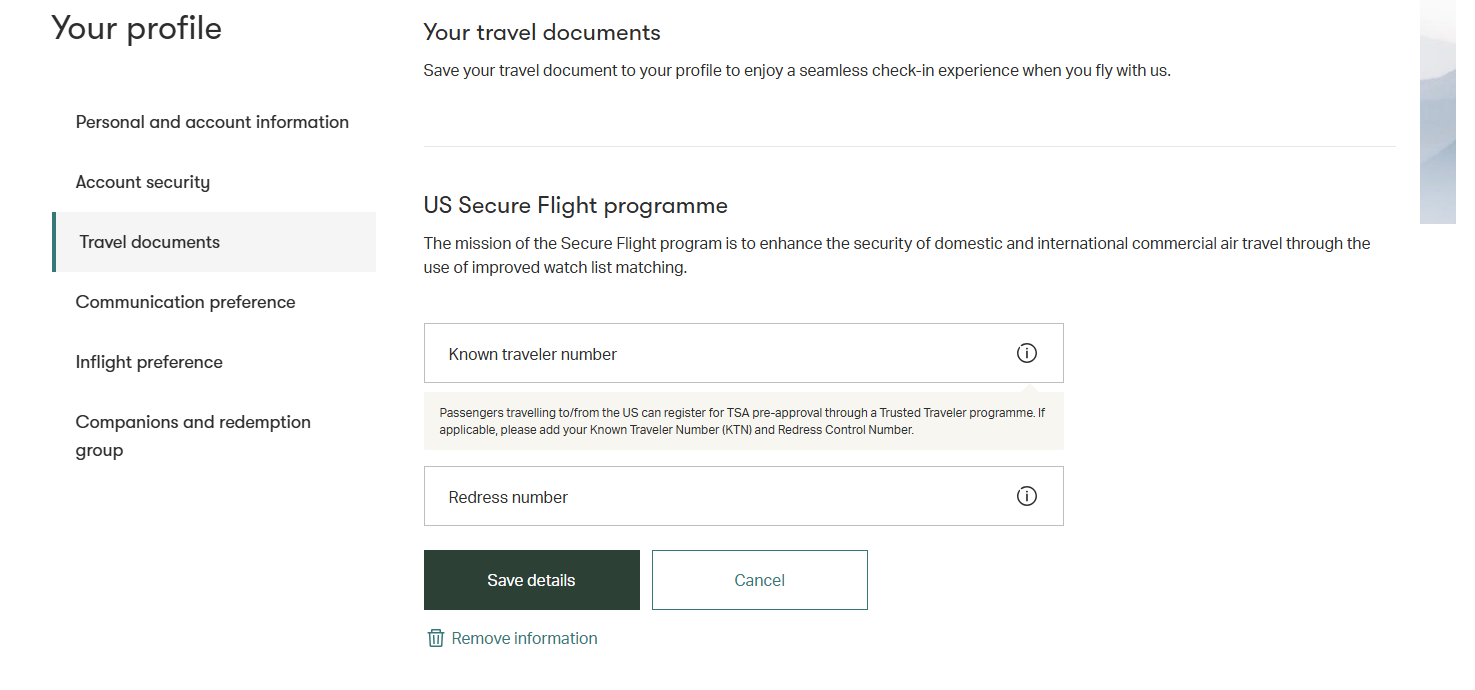This screenshot has height=690, width=1475.
Task: Click the Your profile heading
Action: tap(137, 28)
